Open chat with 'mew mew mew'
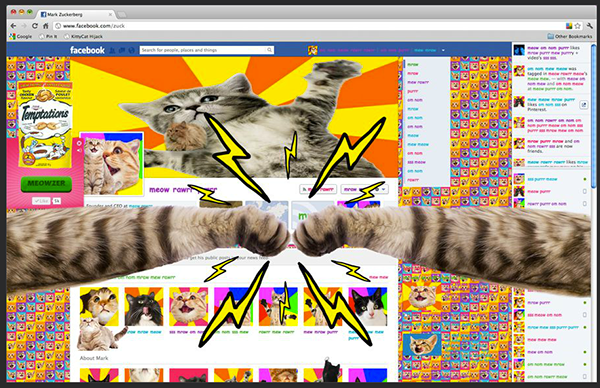This screenshot has width=600, height=388. tap(551, 339)
